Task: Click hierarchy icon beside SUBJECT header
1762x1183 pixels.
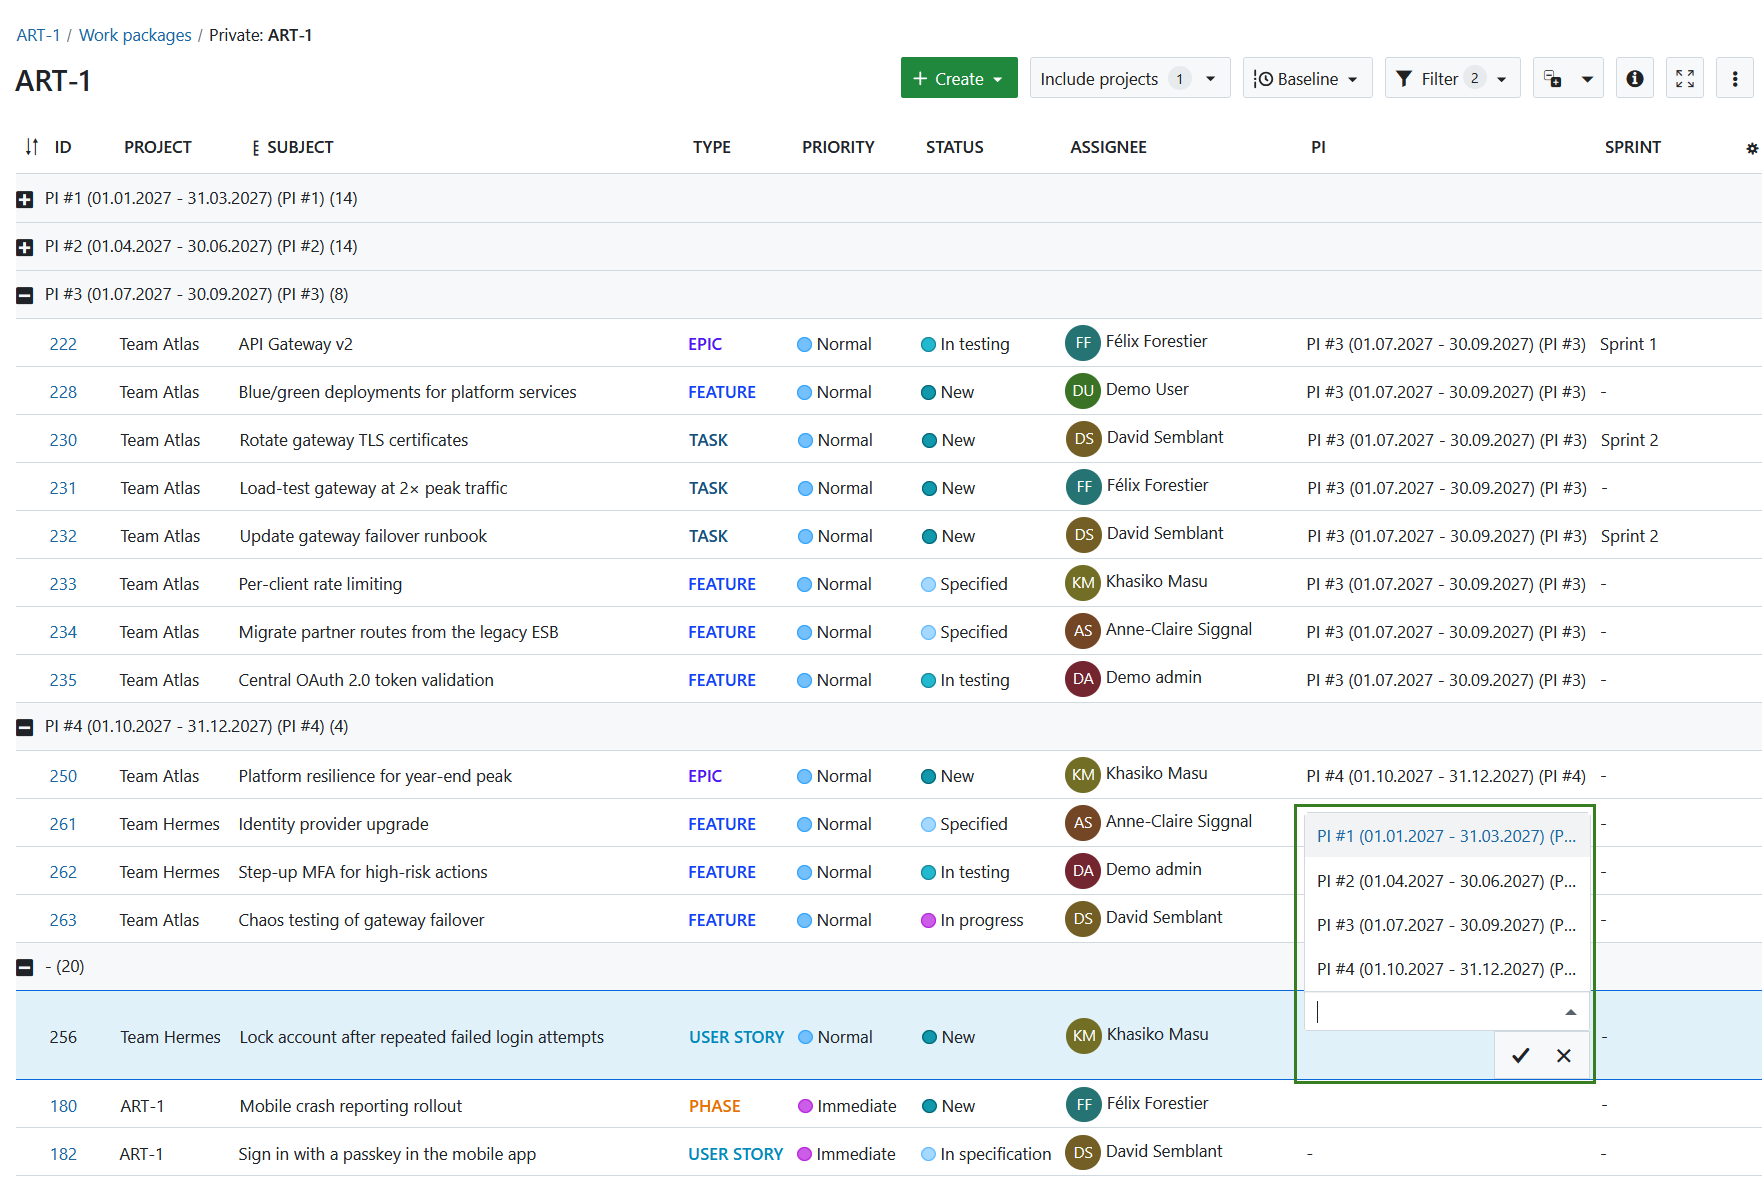Action: point(256,148)
